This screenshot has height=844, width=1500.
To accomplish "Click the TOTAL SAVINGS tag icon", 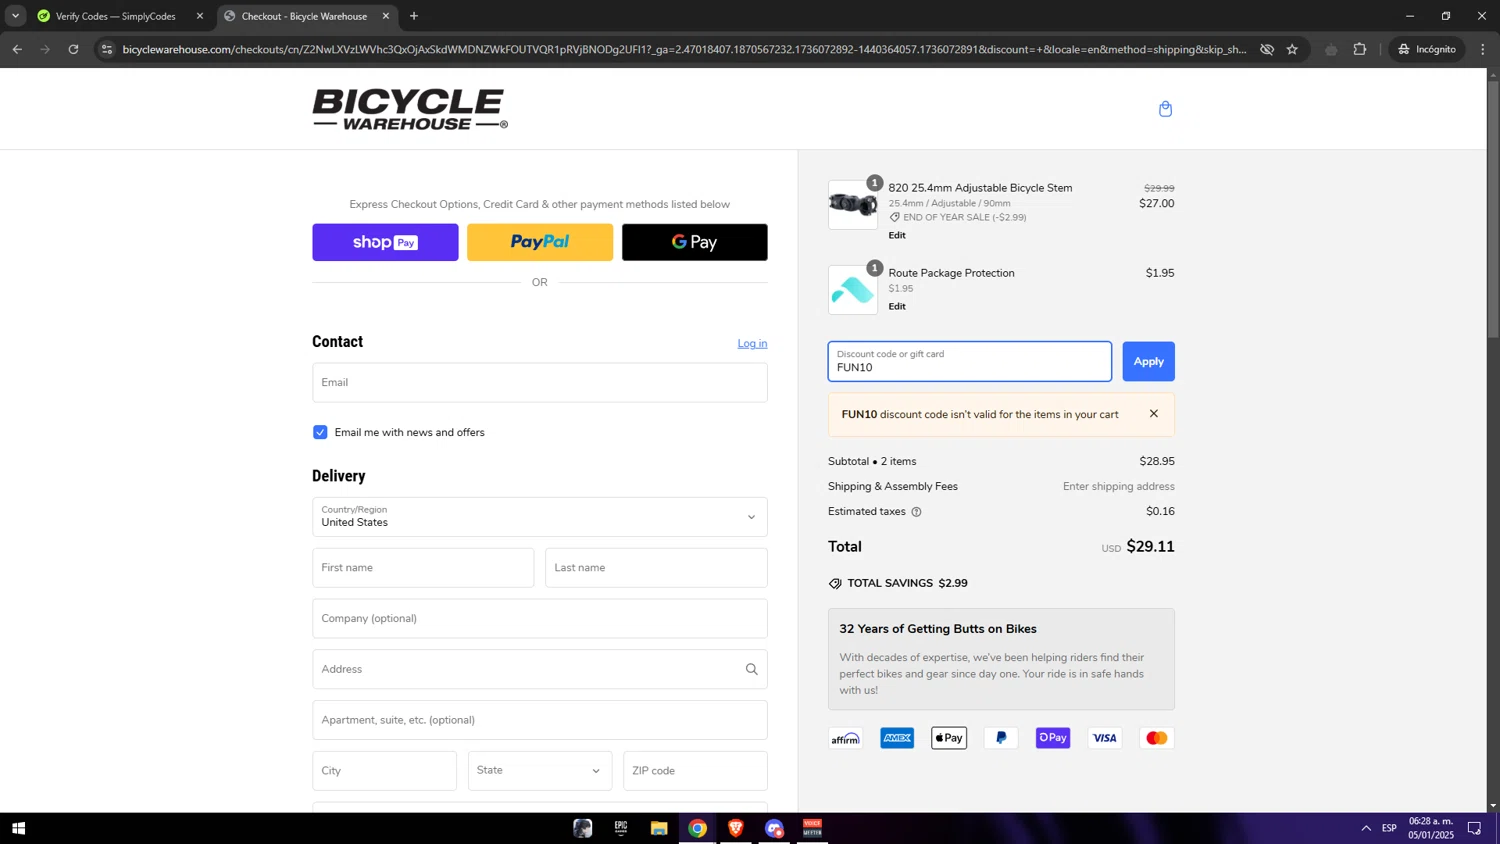I will click(x=835, y=584).
